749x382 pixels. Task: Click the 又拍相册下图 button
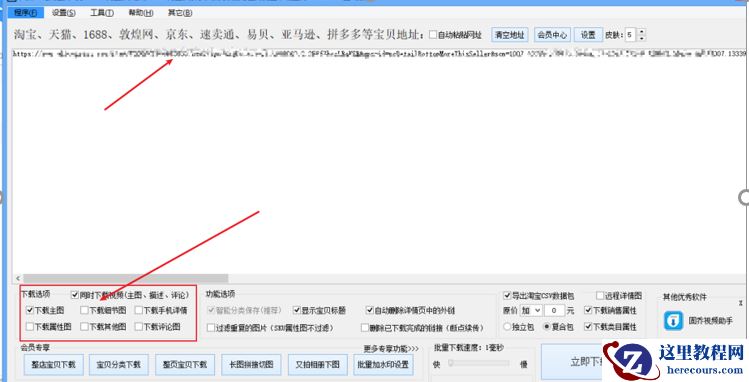point(318,365)
